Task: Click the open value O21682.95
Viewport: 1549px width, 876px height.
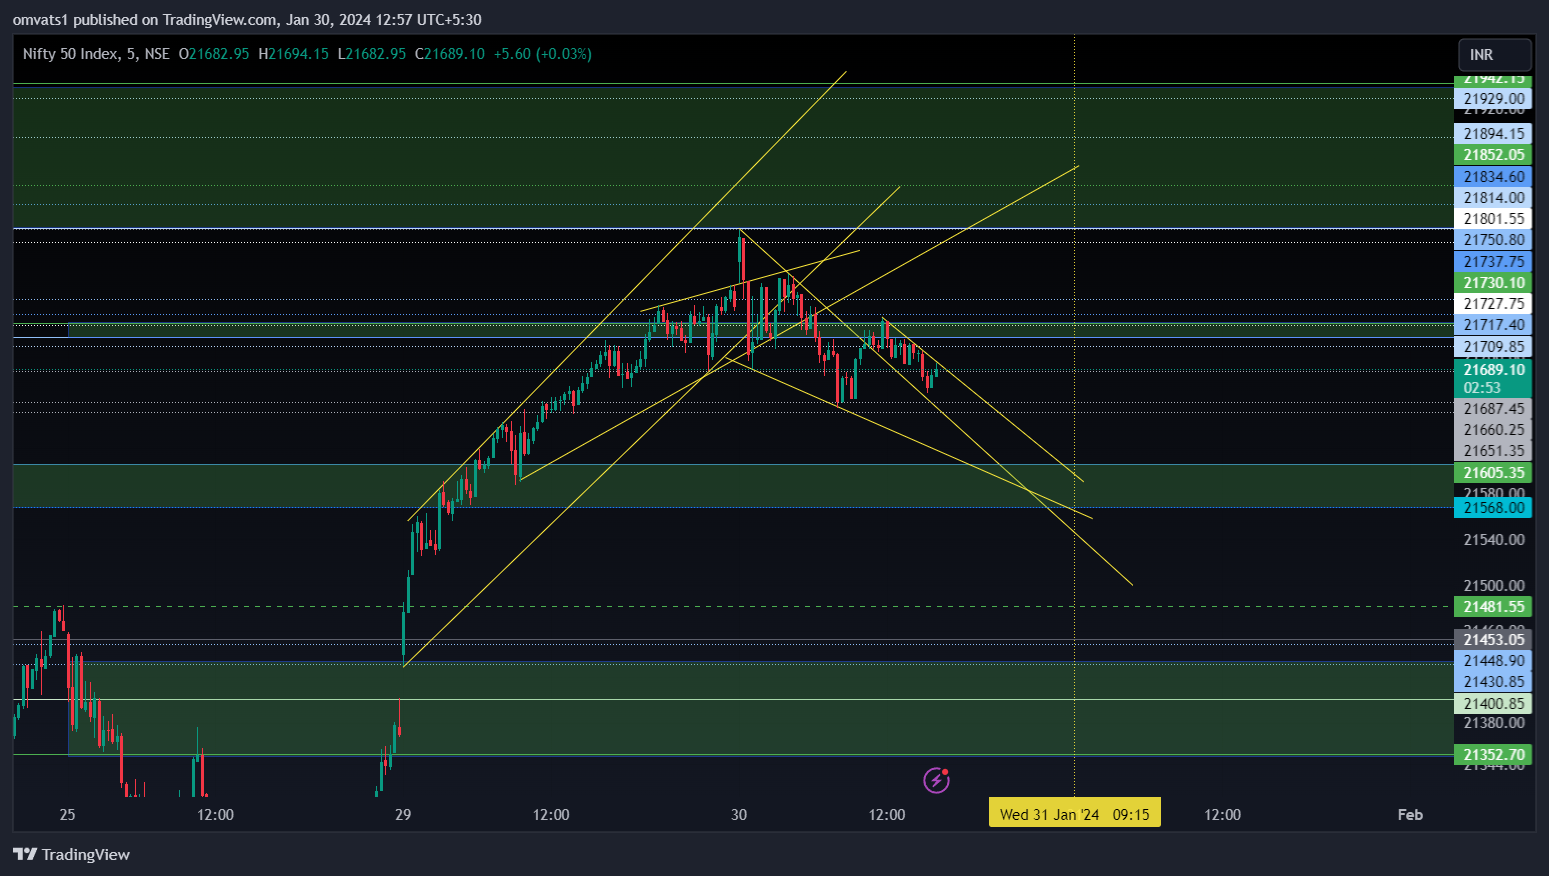Action: (214, 54)
